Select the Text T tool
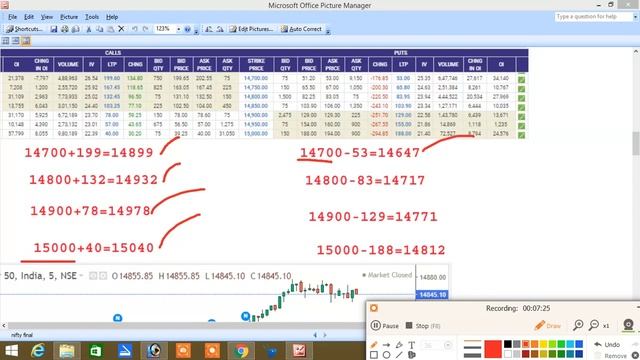Screen dimensions: 640x360 click(411, 345)
